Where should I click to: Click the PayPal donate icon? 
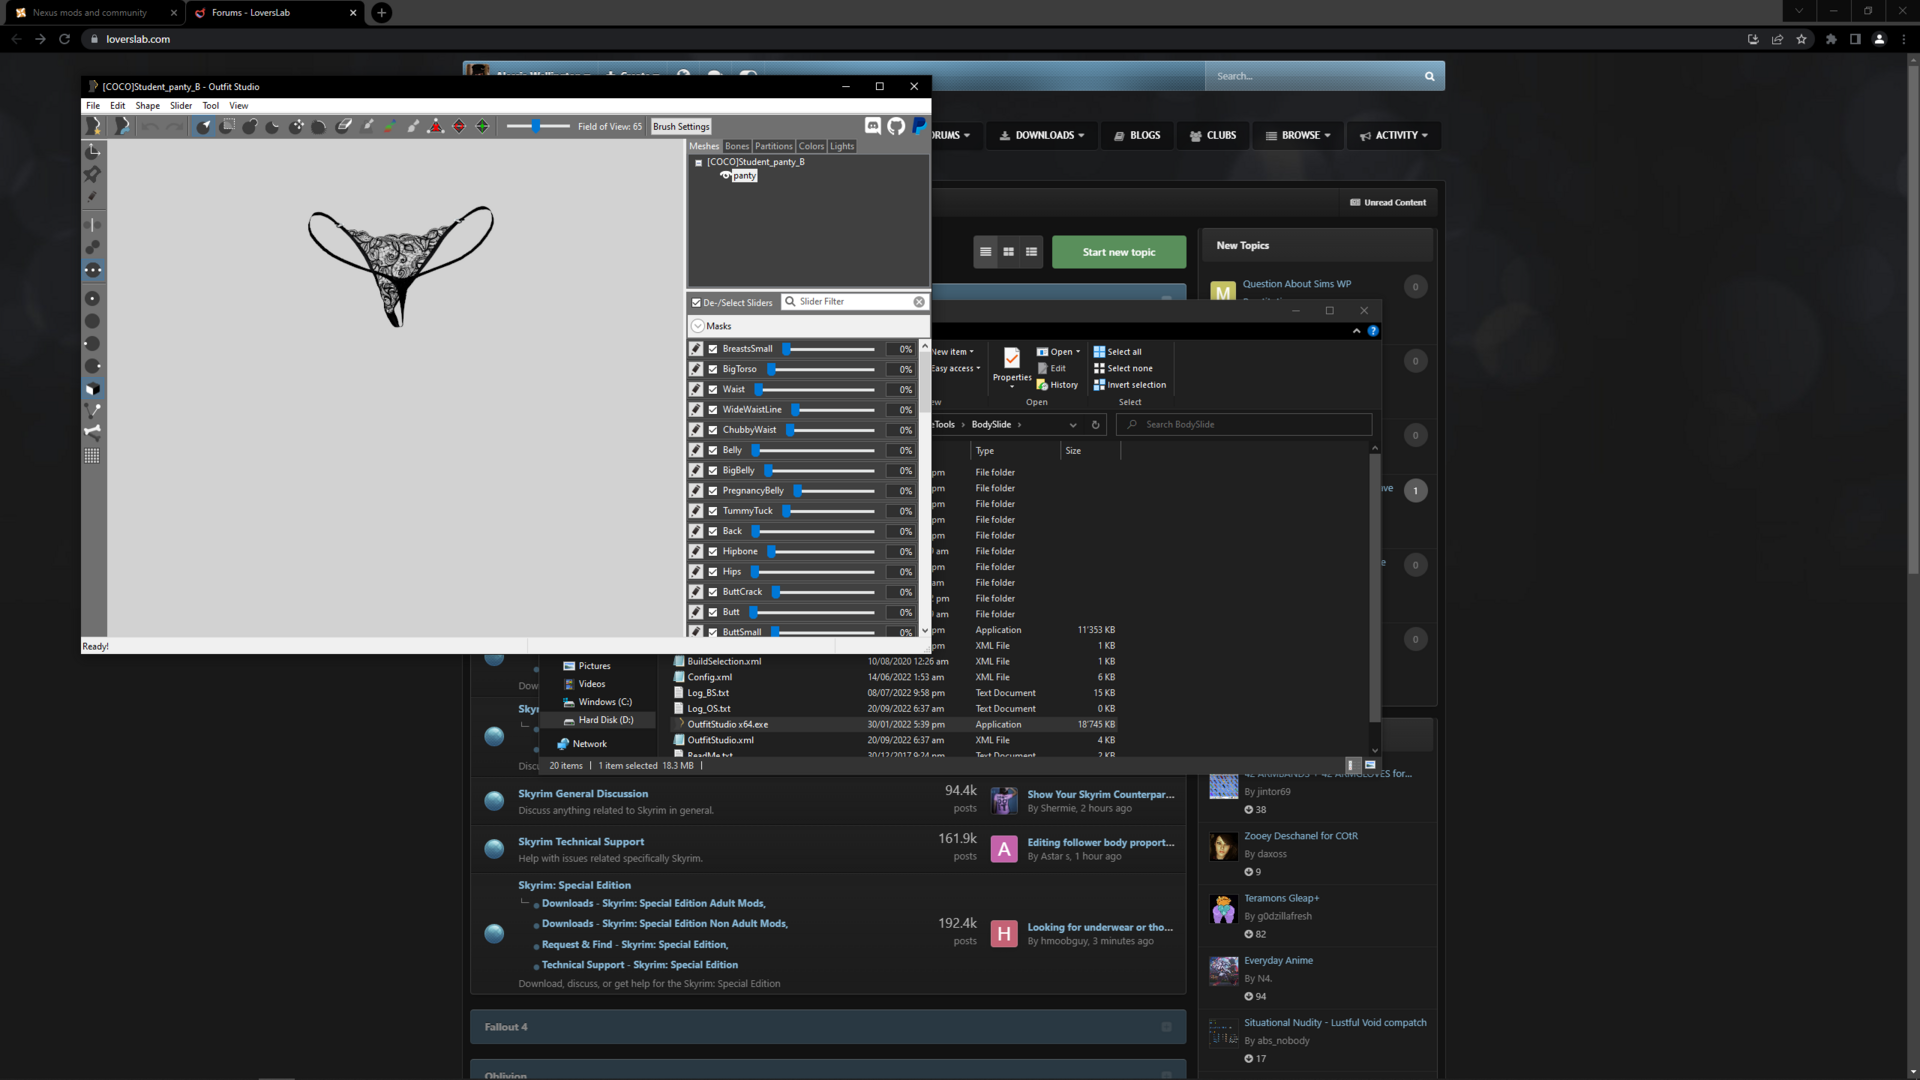tap(919, 126)
